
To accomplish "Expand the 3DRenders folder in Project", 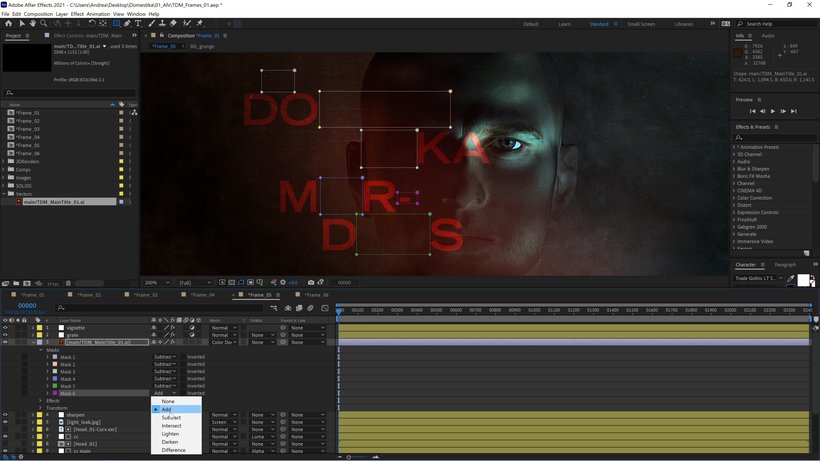I will point(4,162).
